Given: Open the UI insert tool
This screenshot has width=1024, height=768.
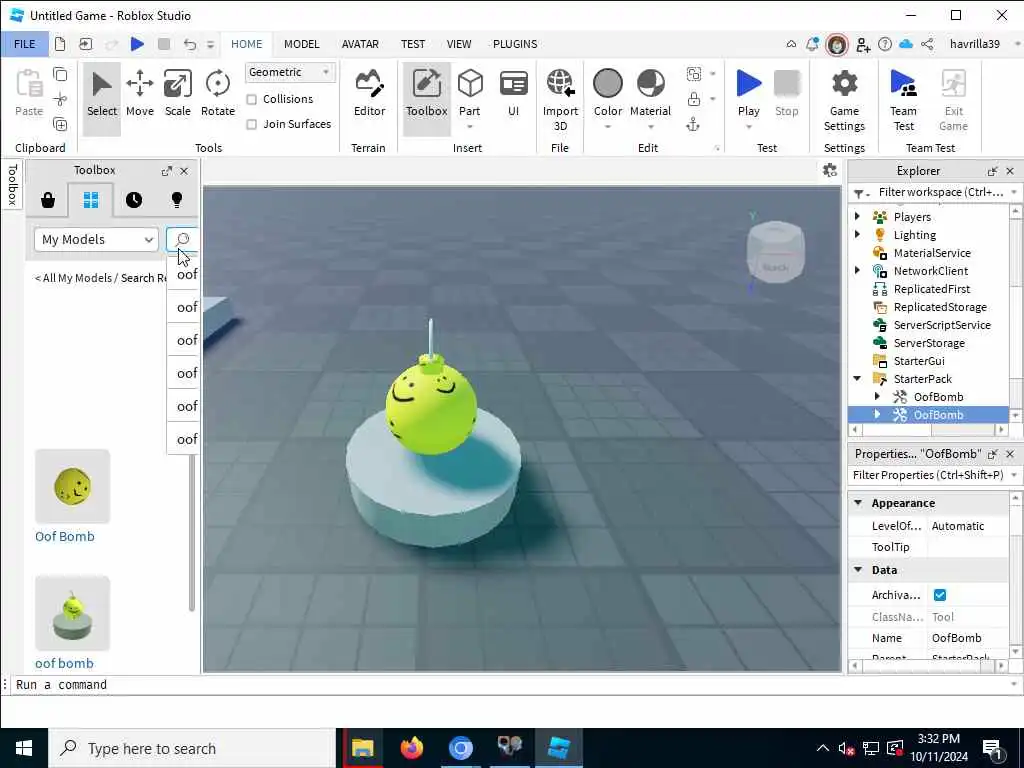Looking at the screenshot, I should tap(513, 95).
